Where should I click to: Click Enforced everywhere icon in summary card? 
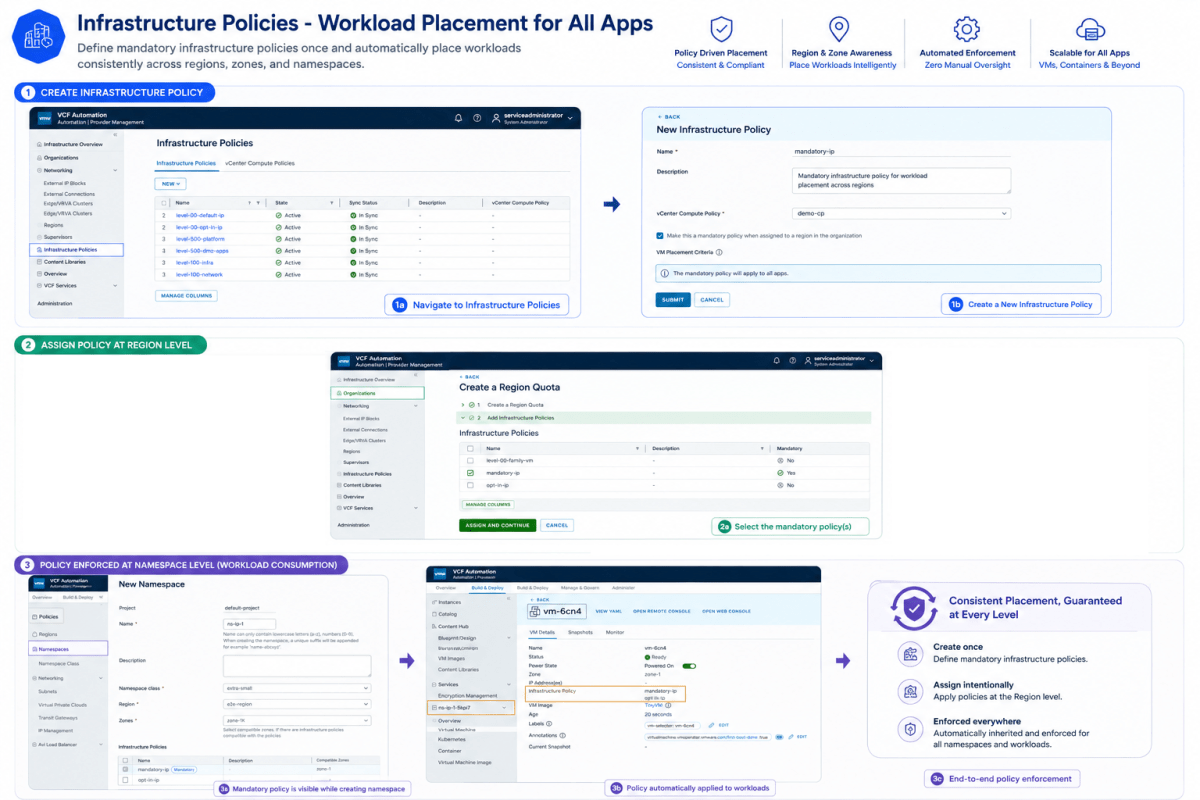point(910,729)
